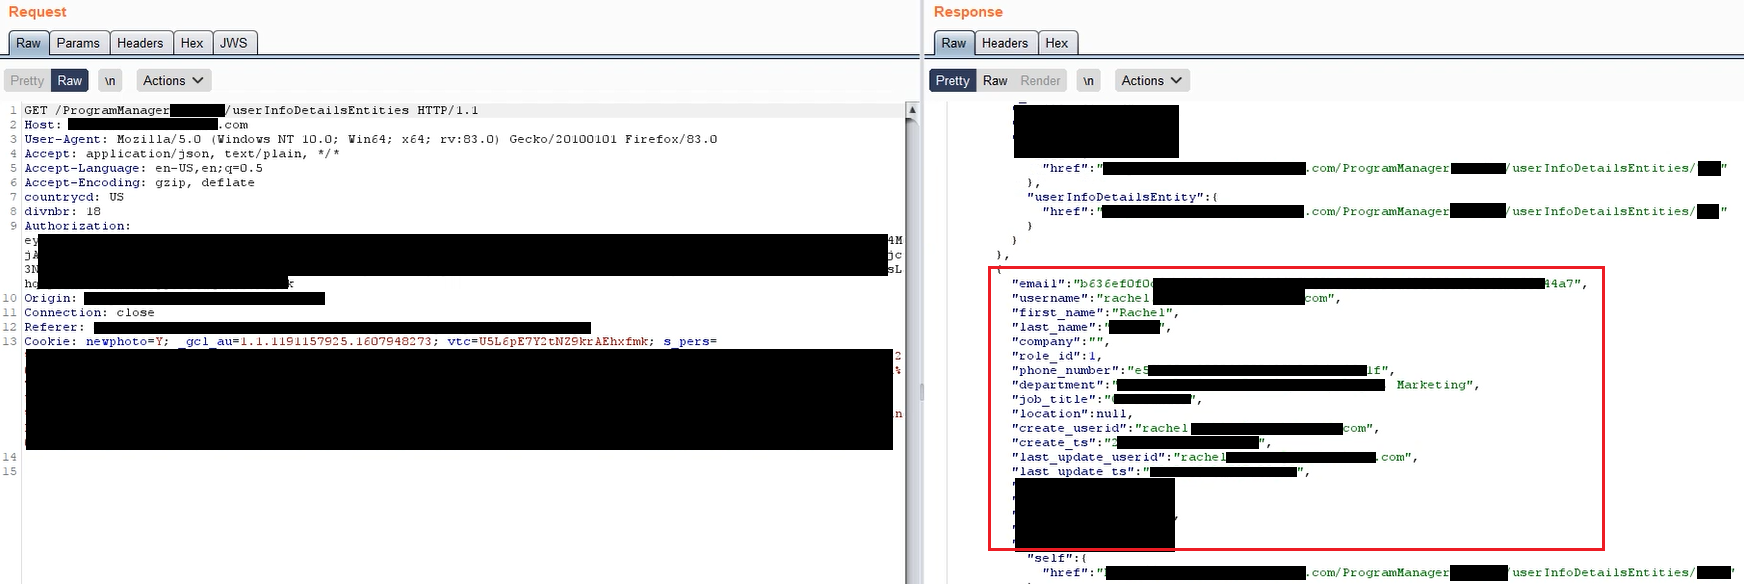This screenshot has width=1744, height=584.
Task: Select Raw view in Response panel
Action: [995, 81]
